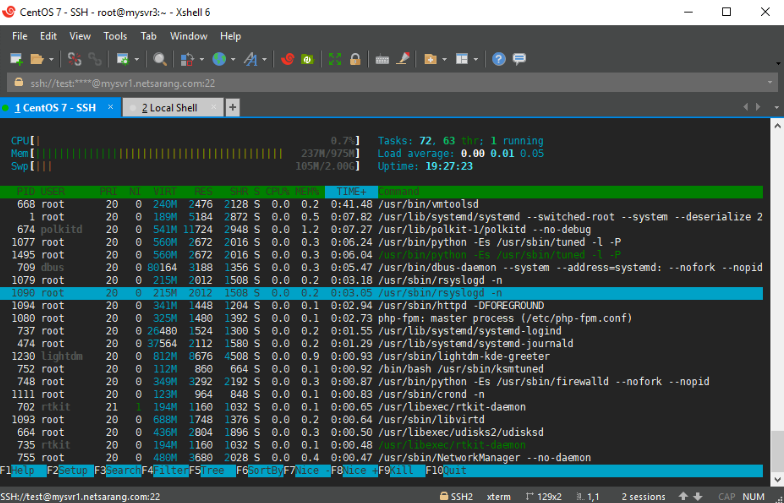This screenshot has height=503, width=784.
Task: Open the Tools menu
Action: (115, 36)
